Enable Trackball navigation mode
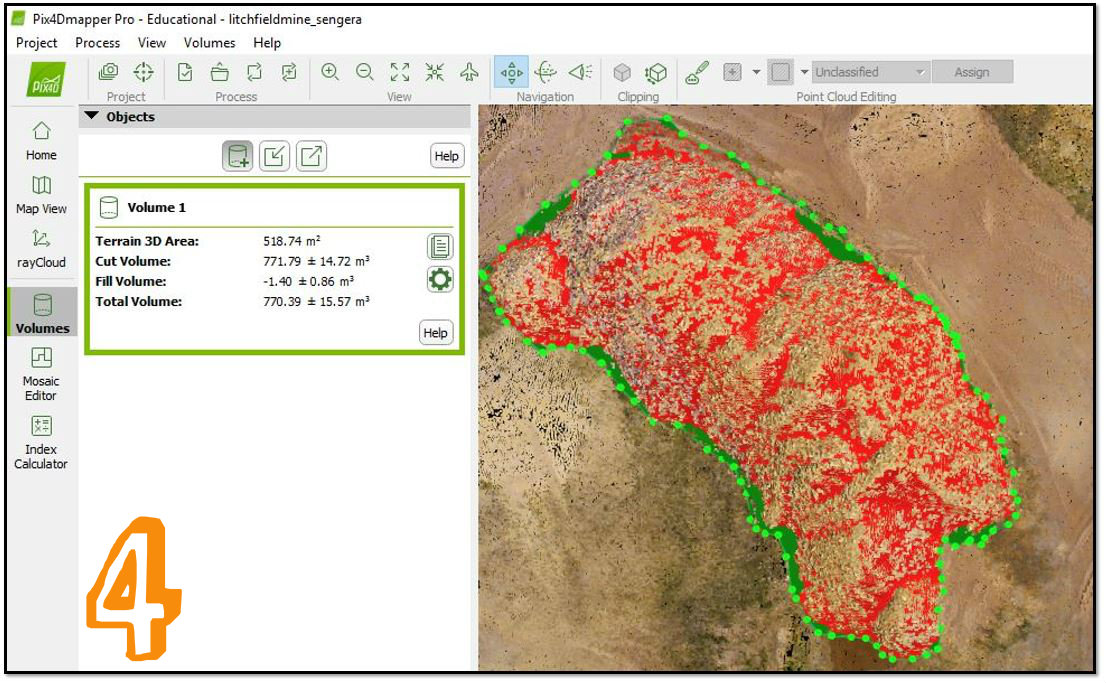The height and width of the screenshot is (683, 1106). point(548,71)
